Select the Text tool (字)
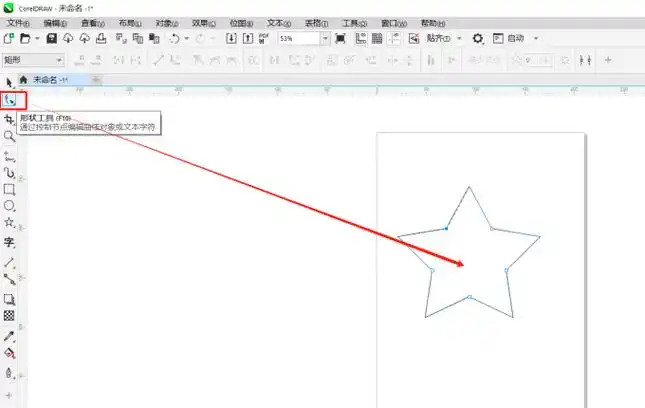645x408 pixels. pos(9,242)
